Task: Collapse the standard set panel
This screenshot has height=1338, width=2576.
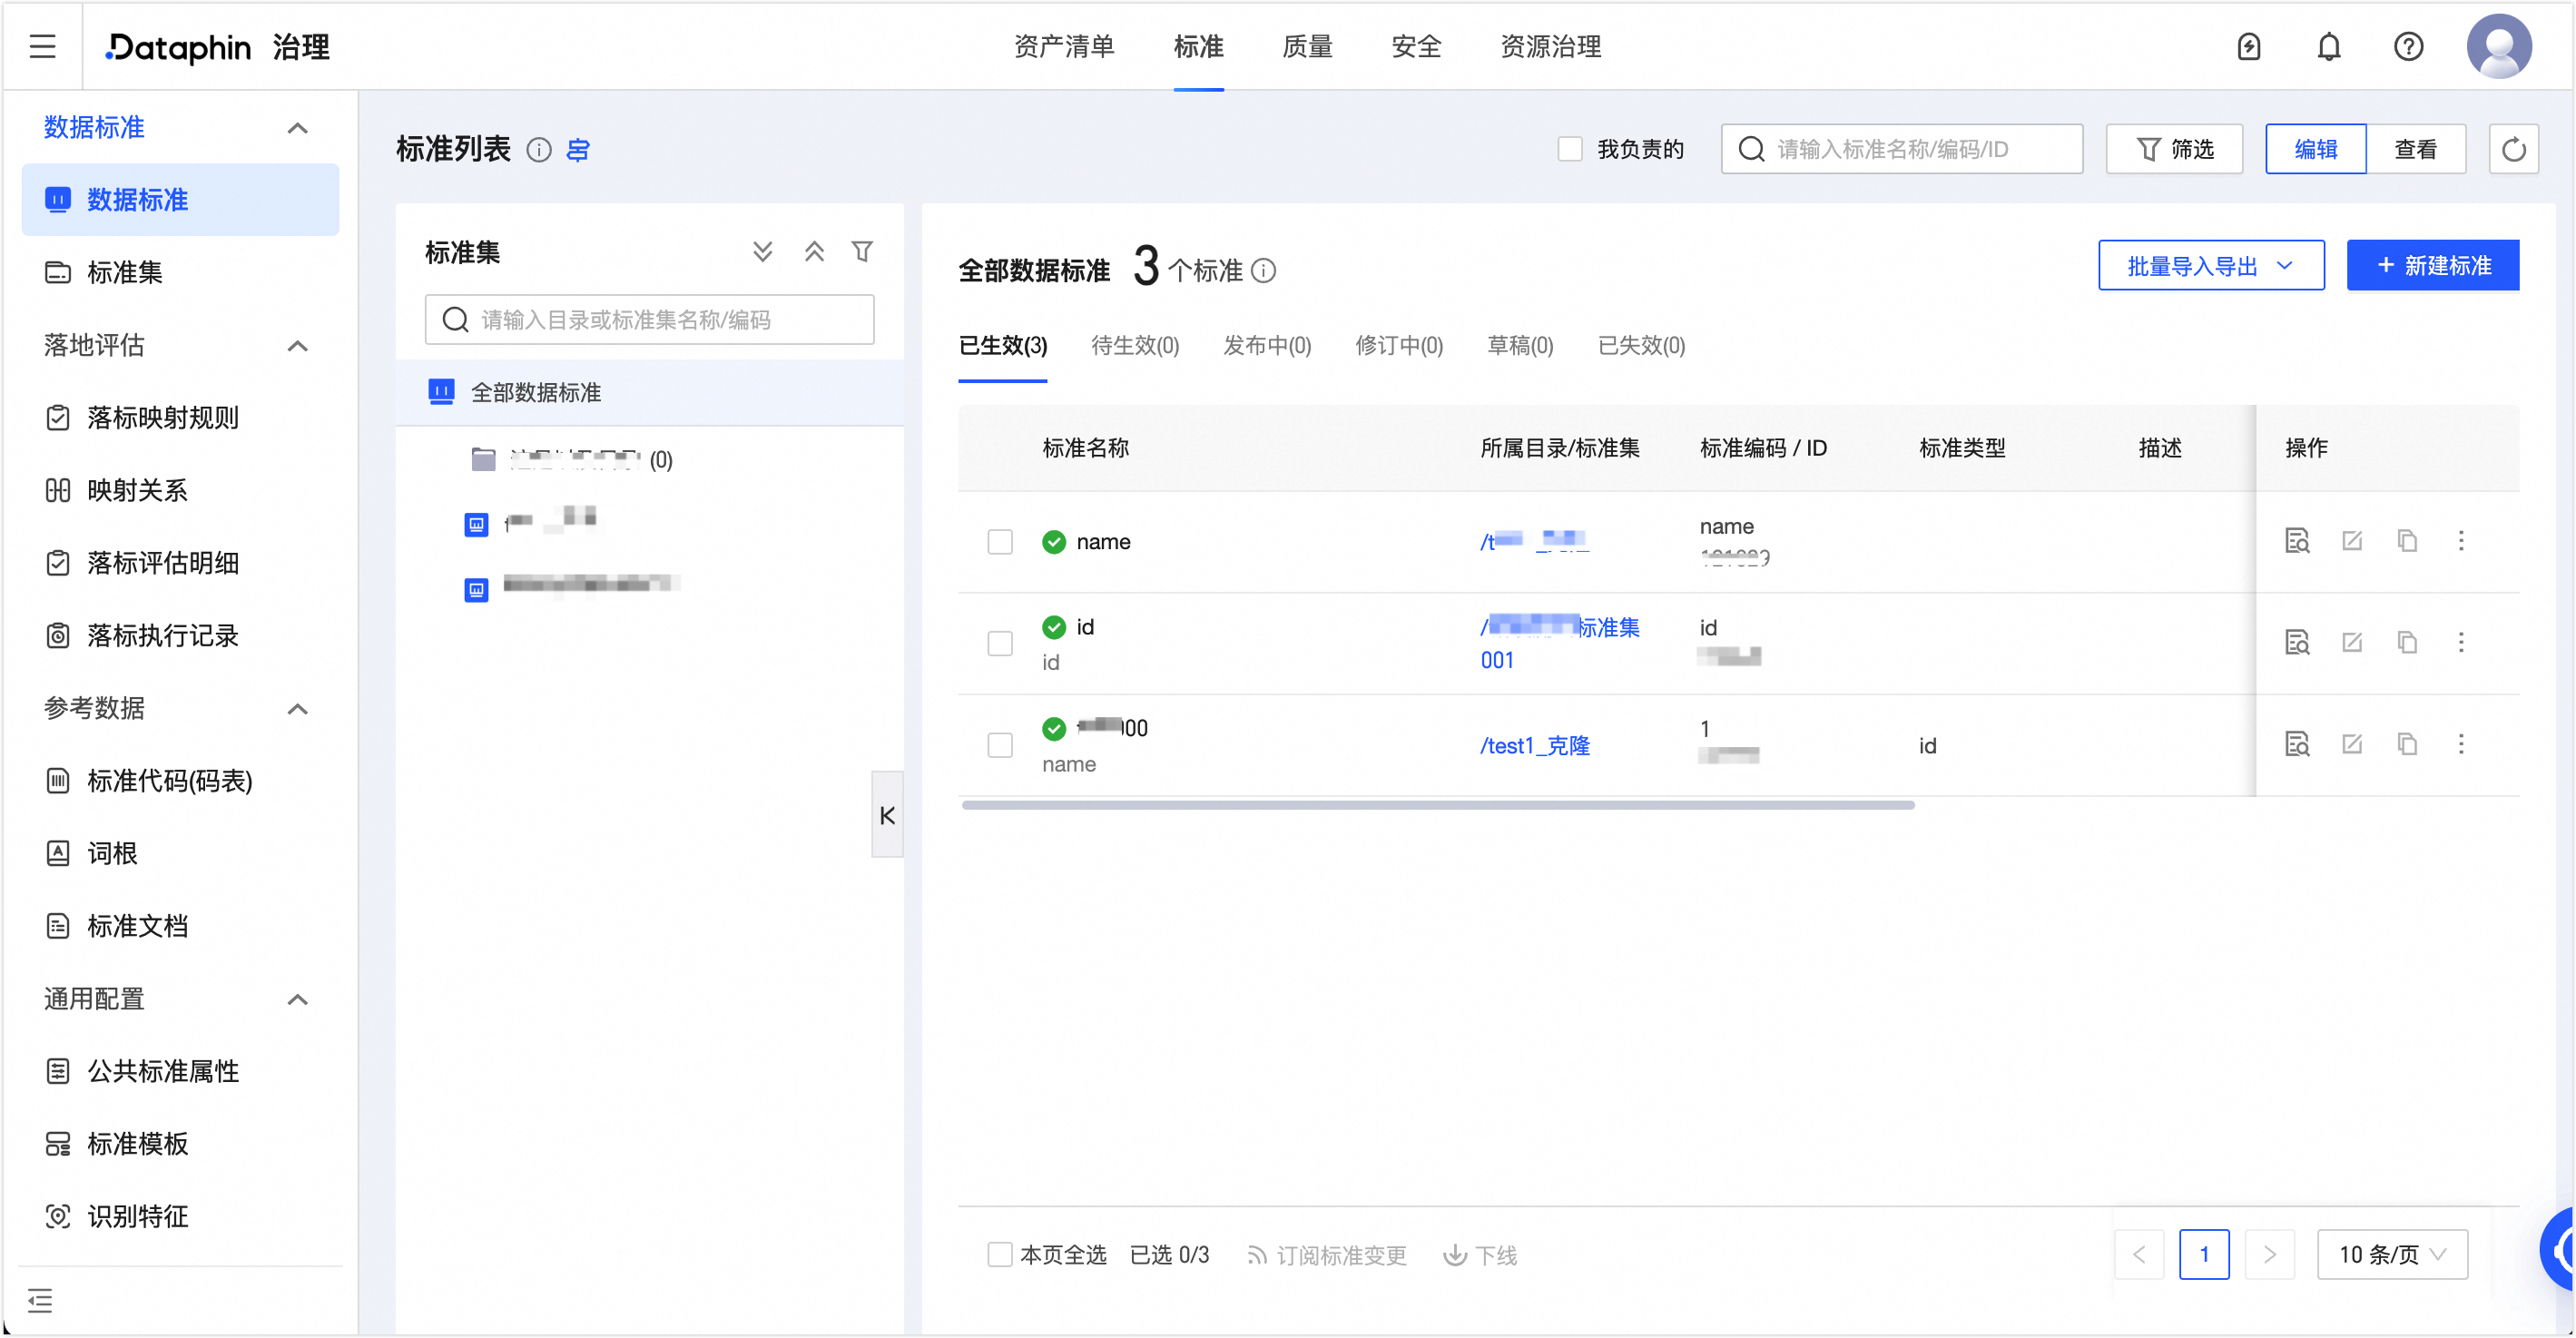Action: 887,815
